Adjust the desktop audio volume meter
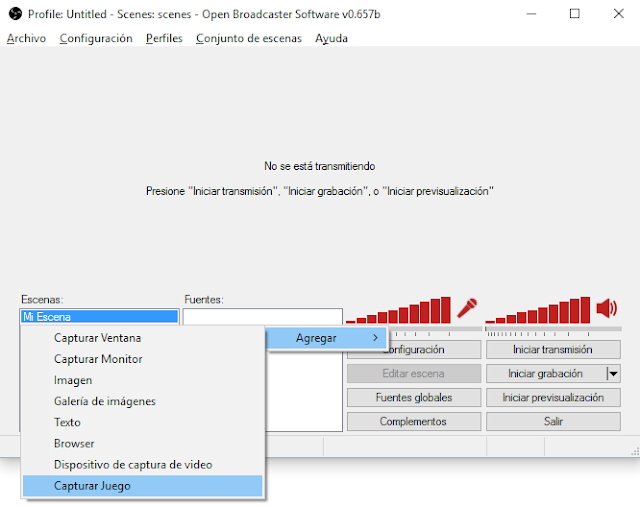The image size is (640, 507). (x=538, y=310)
